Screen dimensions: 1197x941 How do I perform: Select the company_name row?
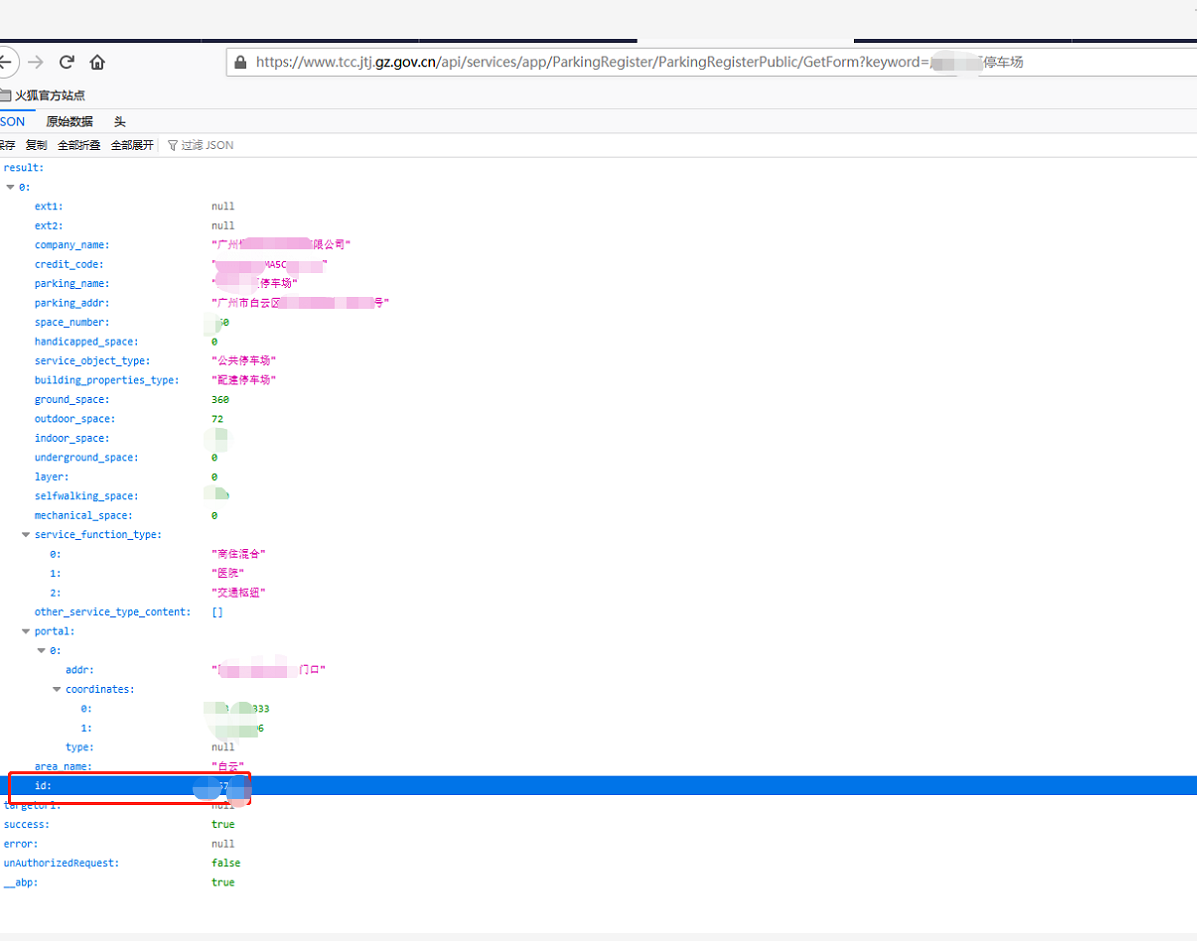(72, 245)
